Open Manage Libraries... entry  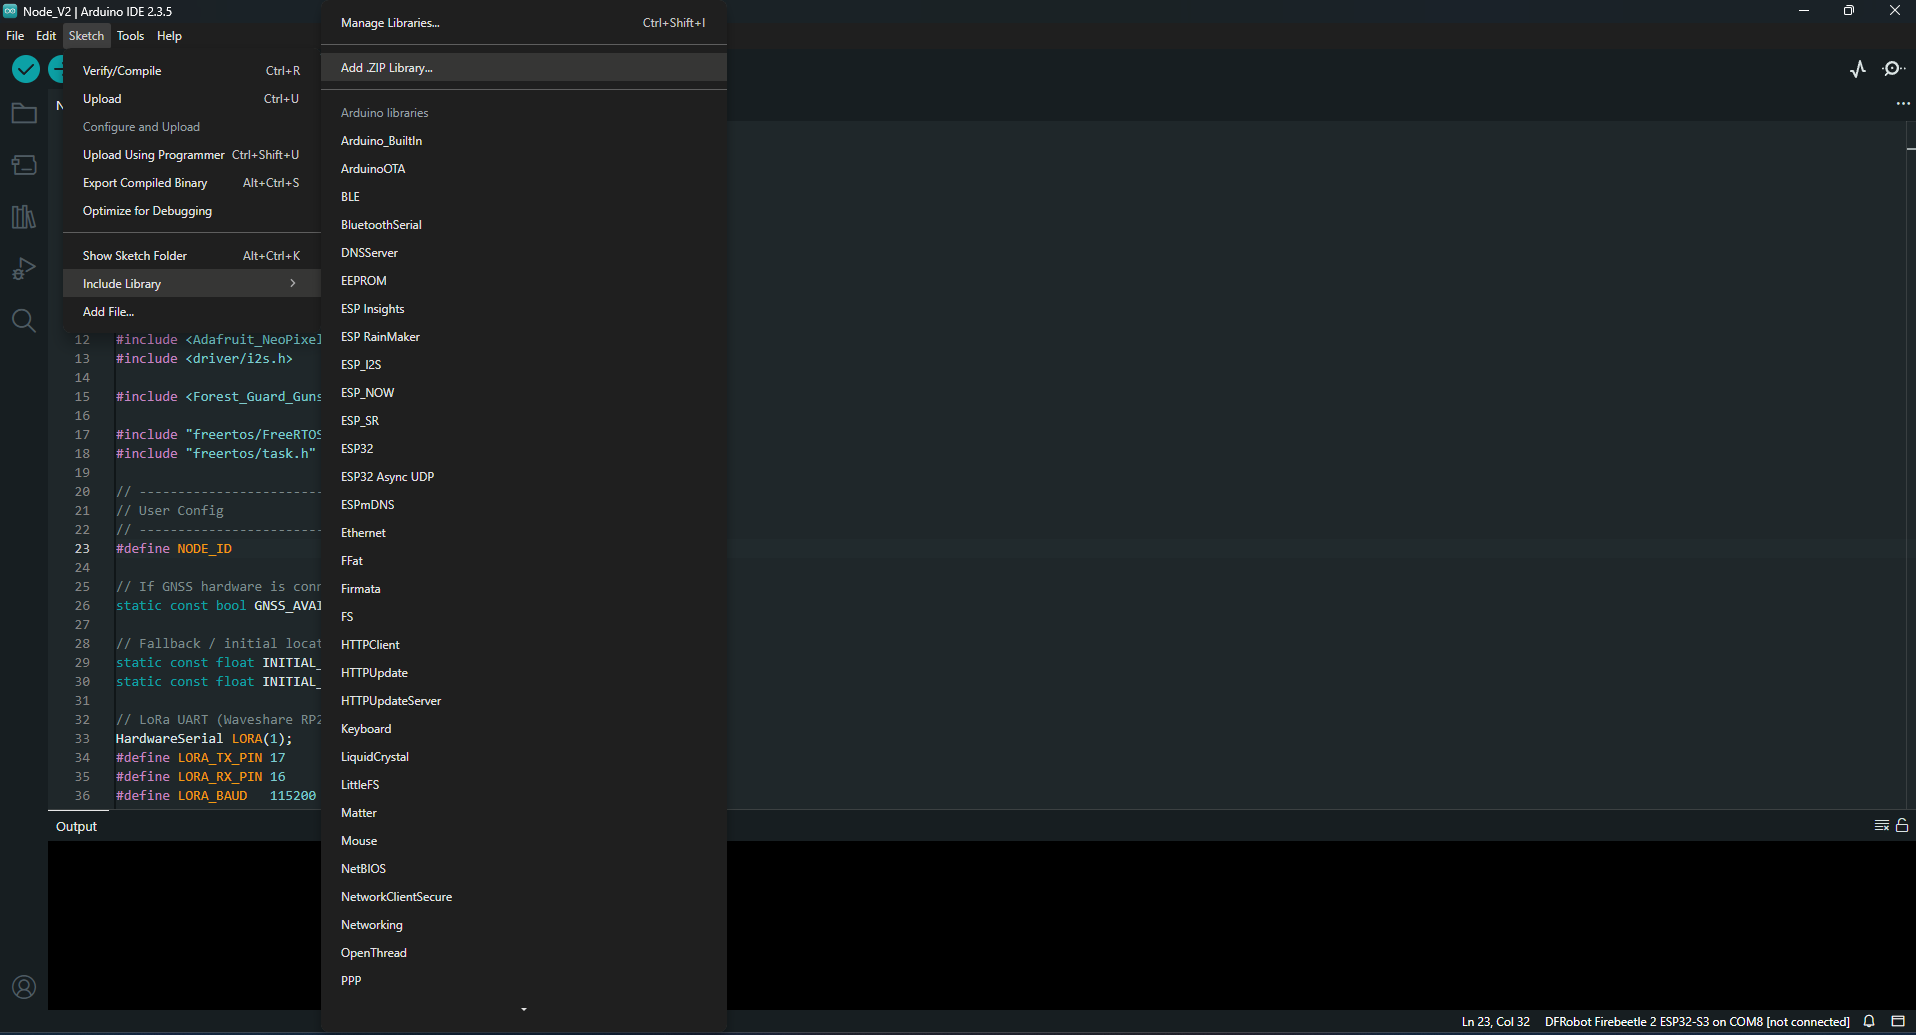click(x=524, y=23)
